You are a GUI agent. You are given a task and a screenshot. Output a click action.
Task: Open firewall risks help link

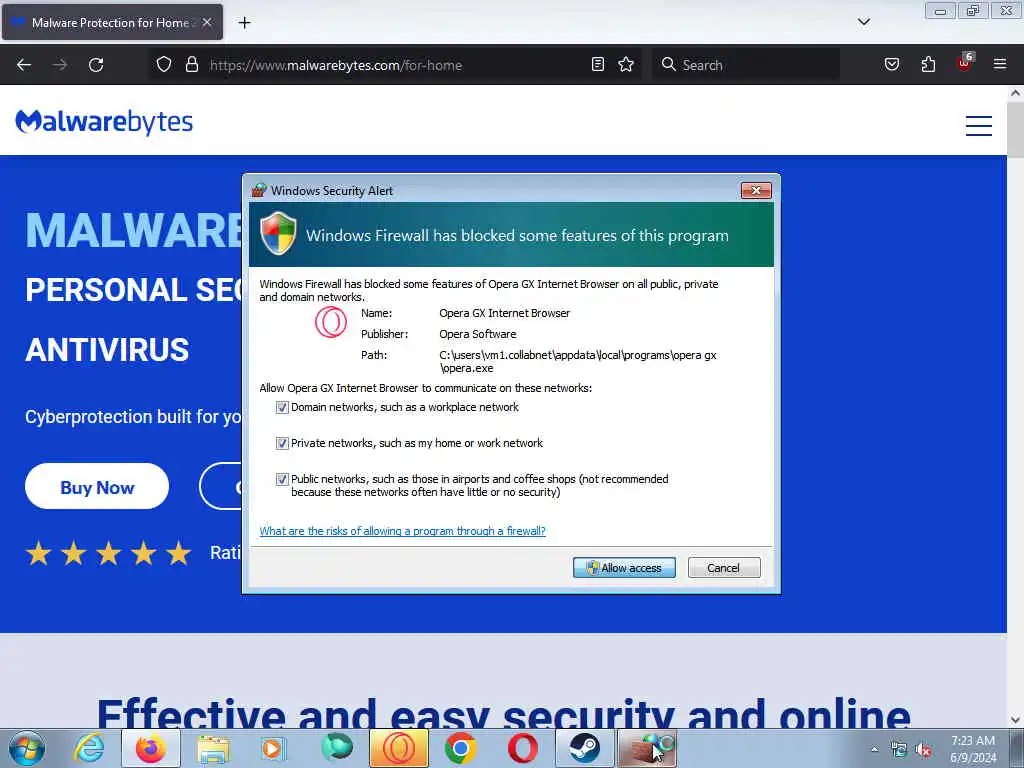coord(402,531)
